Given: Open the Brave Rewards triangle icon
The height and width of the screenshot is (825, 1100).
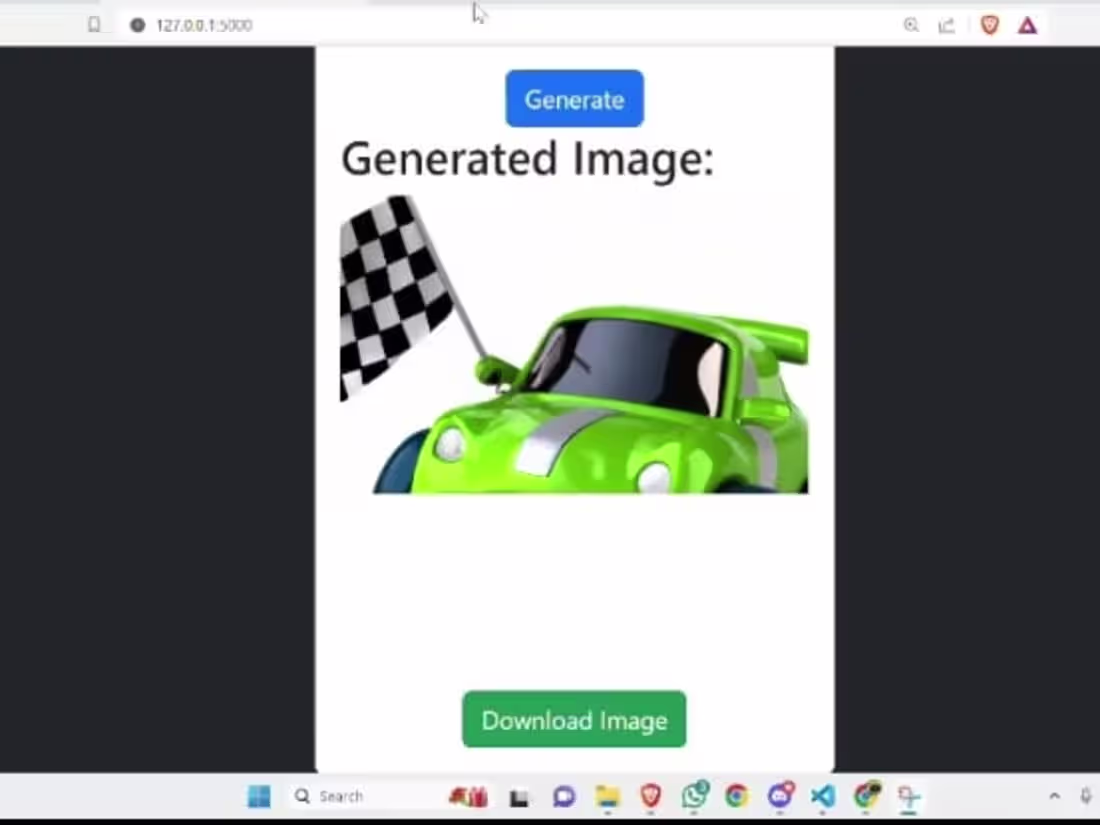Looking at the screenshot, I should tap(1027, 26).
